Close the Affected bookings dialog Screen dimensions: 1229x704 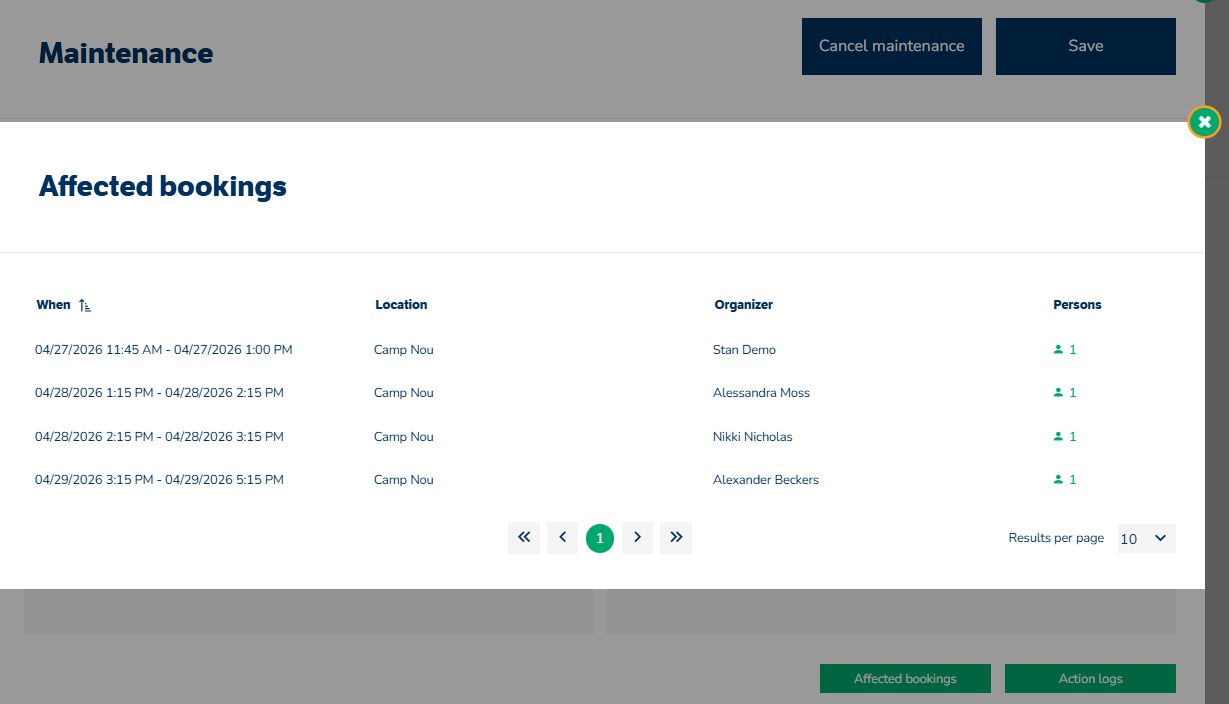click(x=1204, y=123)
